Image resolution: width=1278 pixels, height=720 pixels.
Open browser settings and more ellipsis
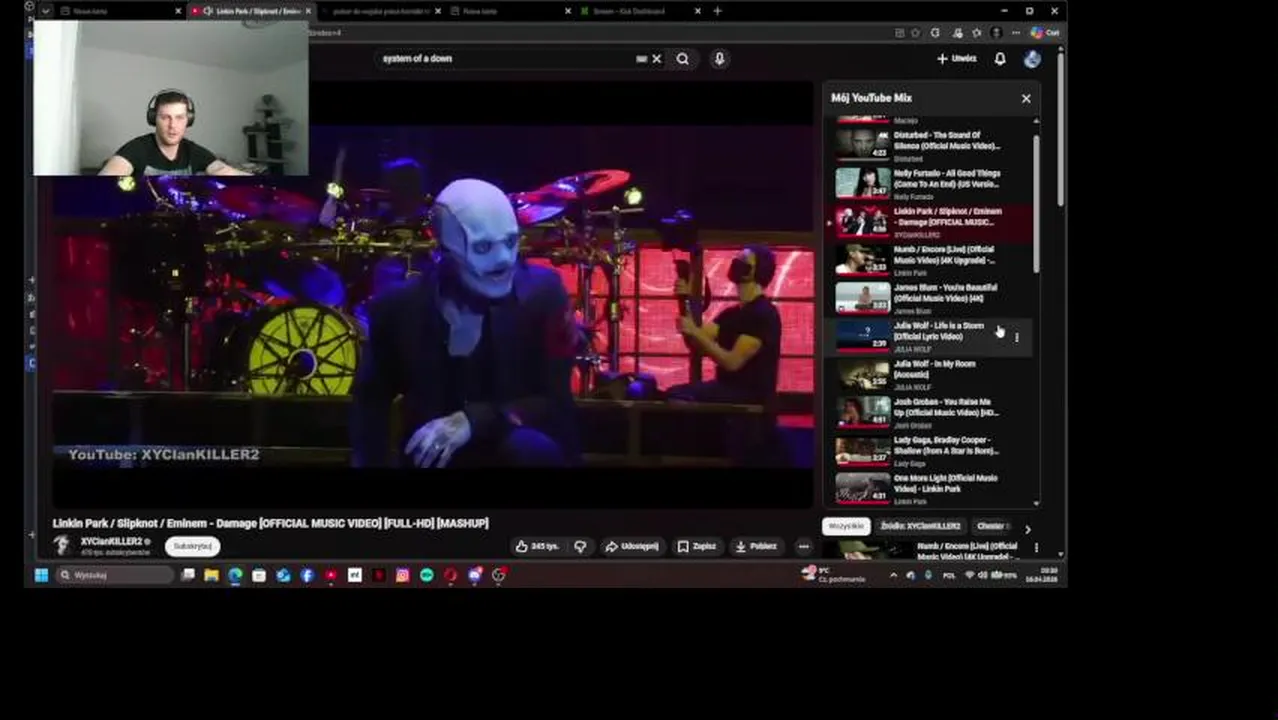click(x=1016, y=33)
